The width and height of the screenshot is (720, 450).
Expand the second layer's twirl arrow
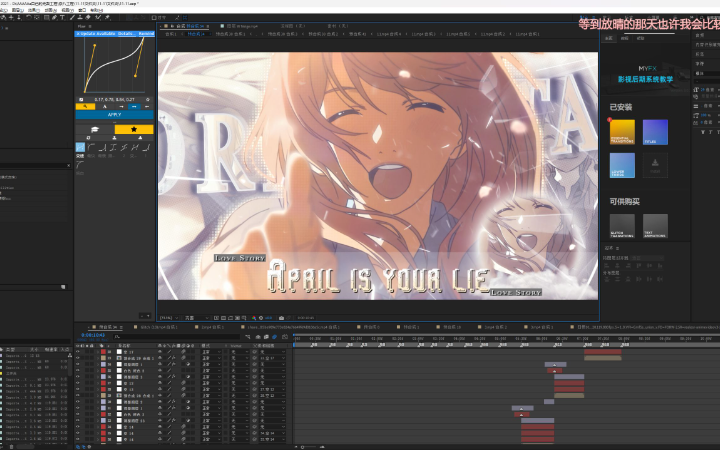click(98, 358)
